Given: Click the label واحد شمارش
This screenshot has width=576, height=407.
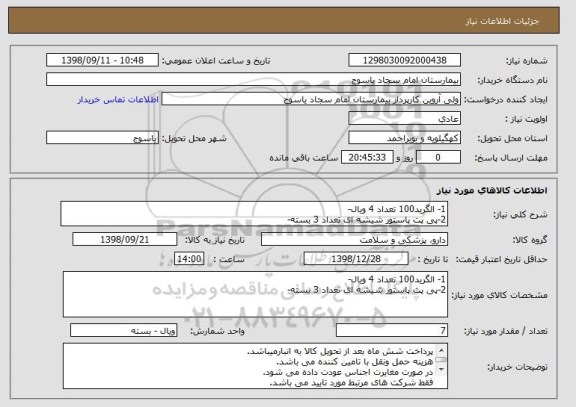Looking at the screenshot, I should 217,331.
